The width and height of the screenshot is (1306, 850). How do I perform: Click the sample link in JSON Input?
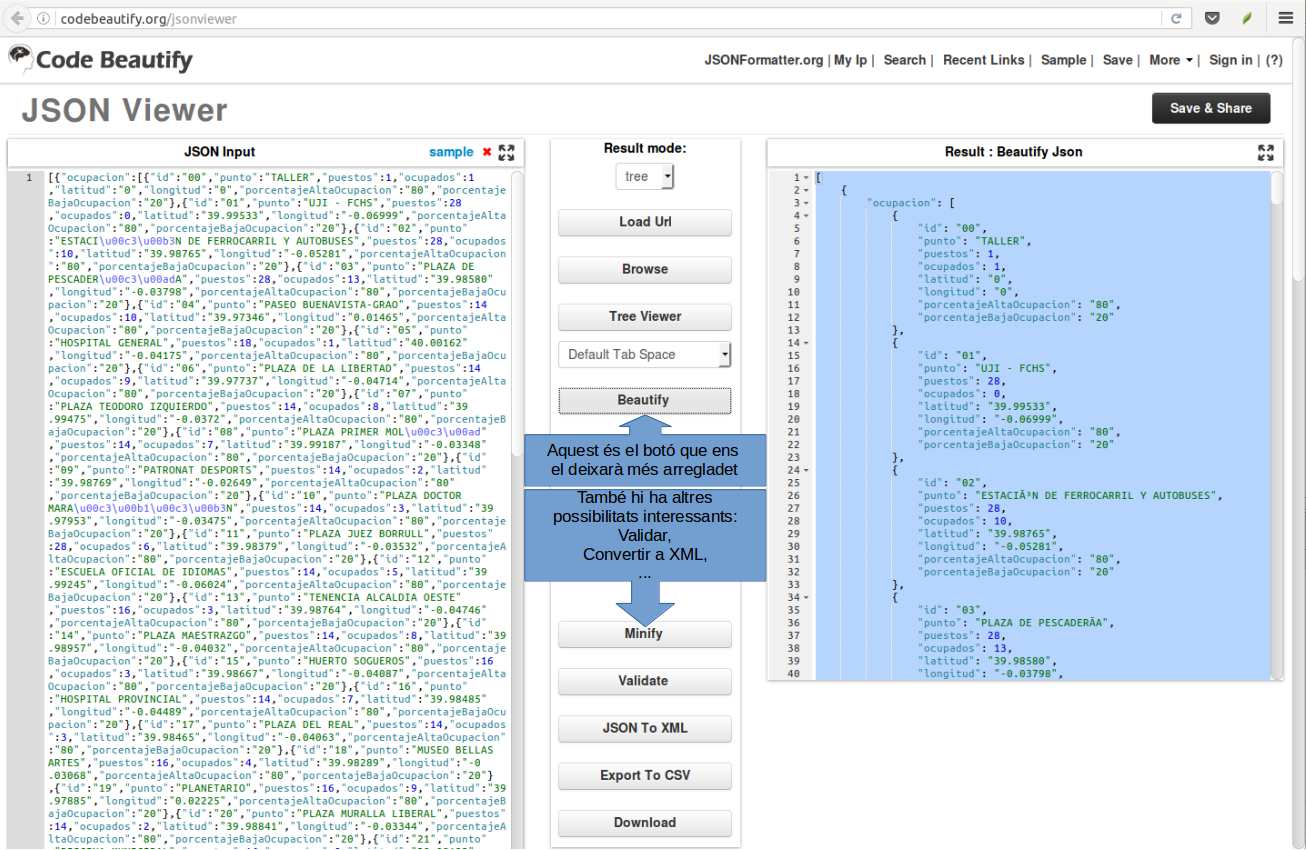[451, 152]
